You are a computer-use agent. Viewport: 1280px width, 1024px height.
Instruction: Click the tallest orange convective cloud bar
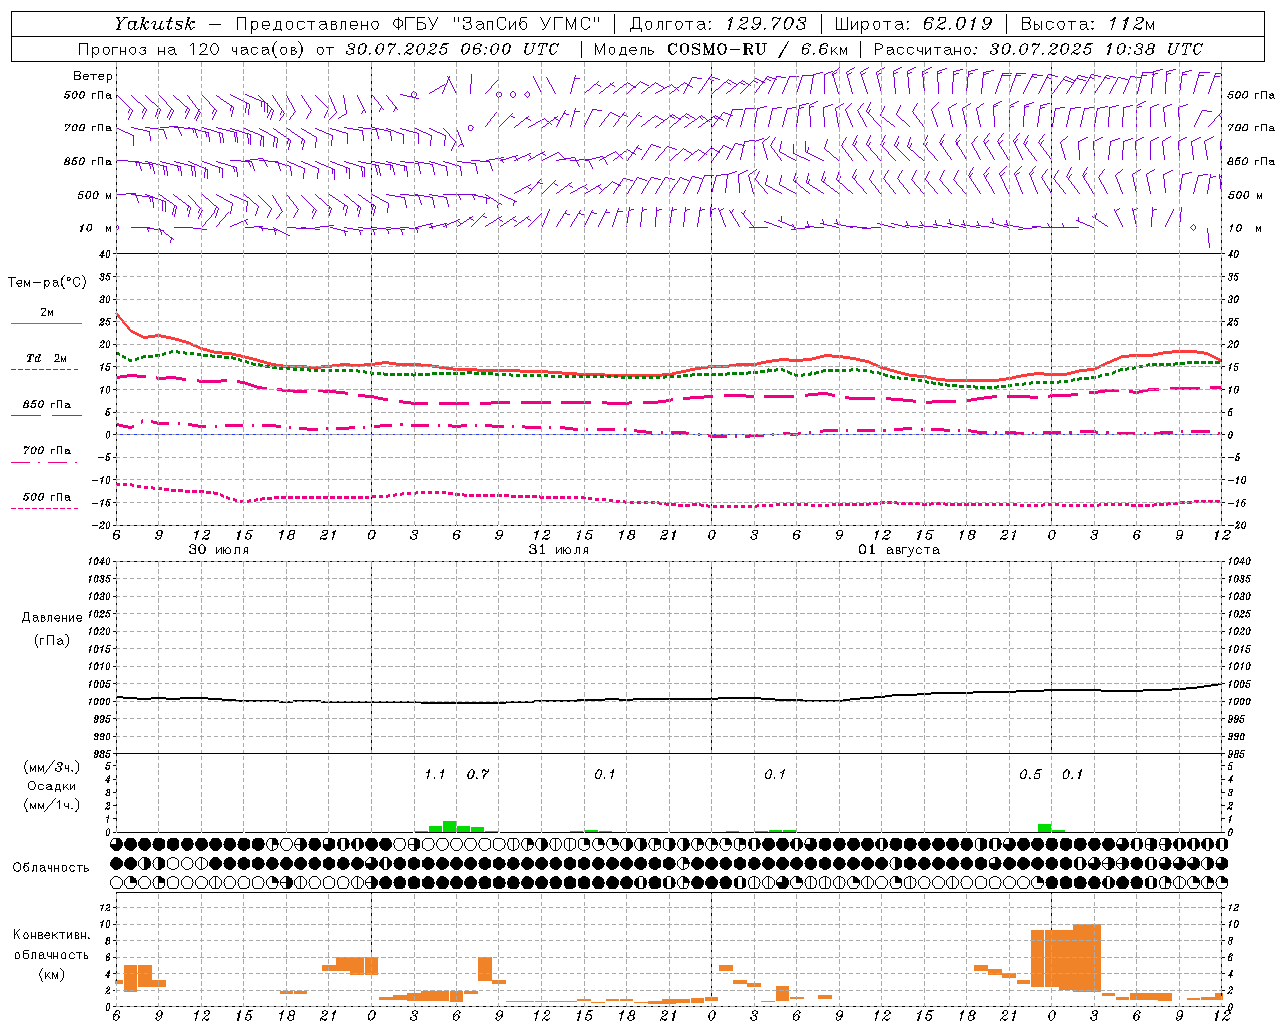tap(1087, 958)
